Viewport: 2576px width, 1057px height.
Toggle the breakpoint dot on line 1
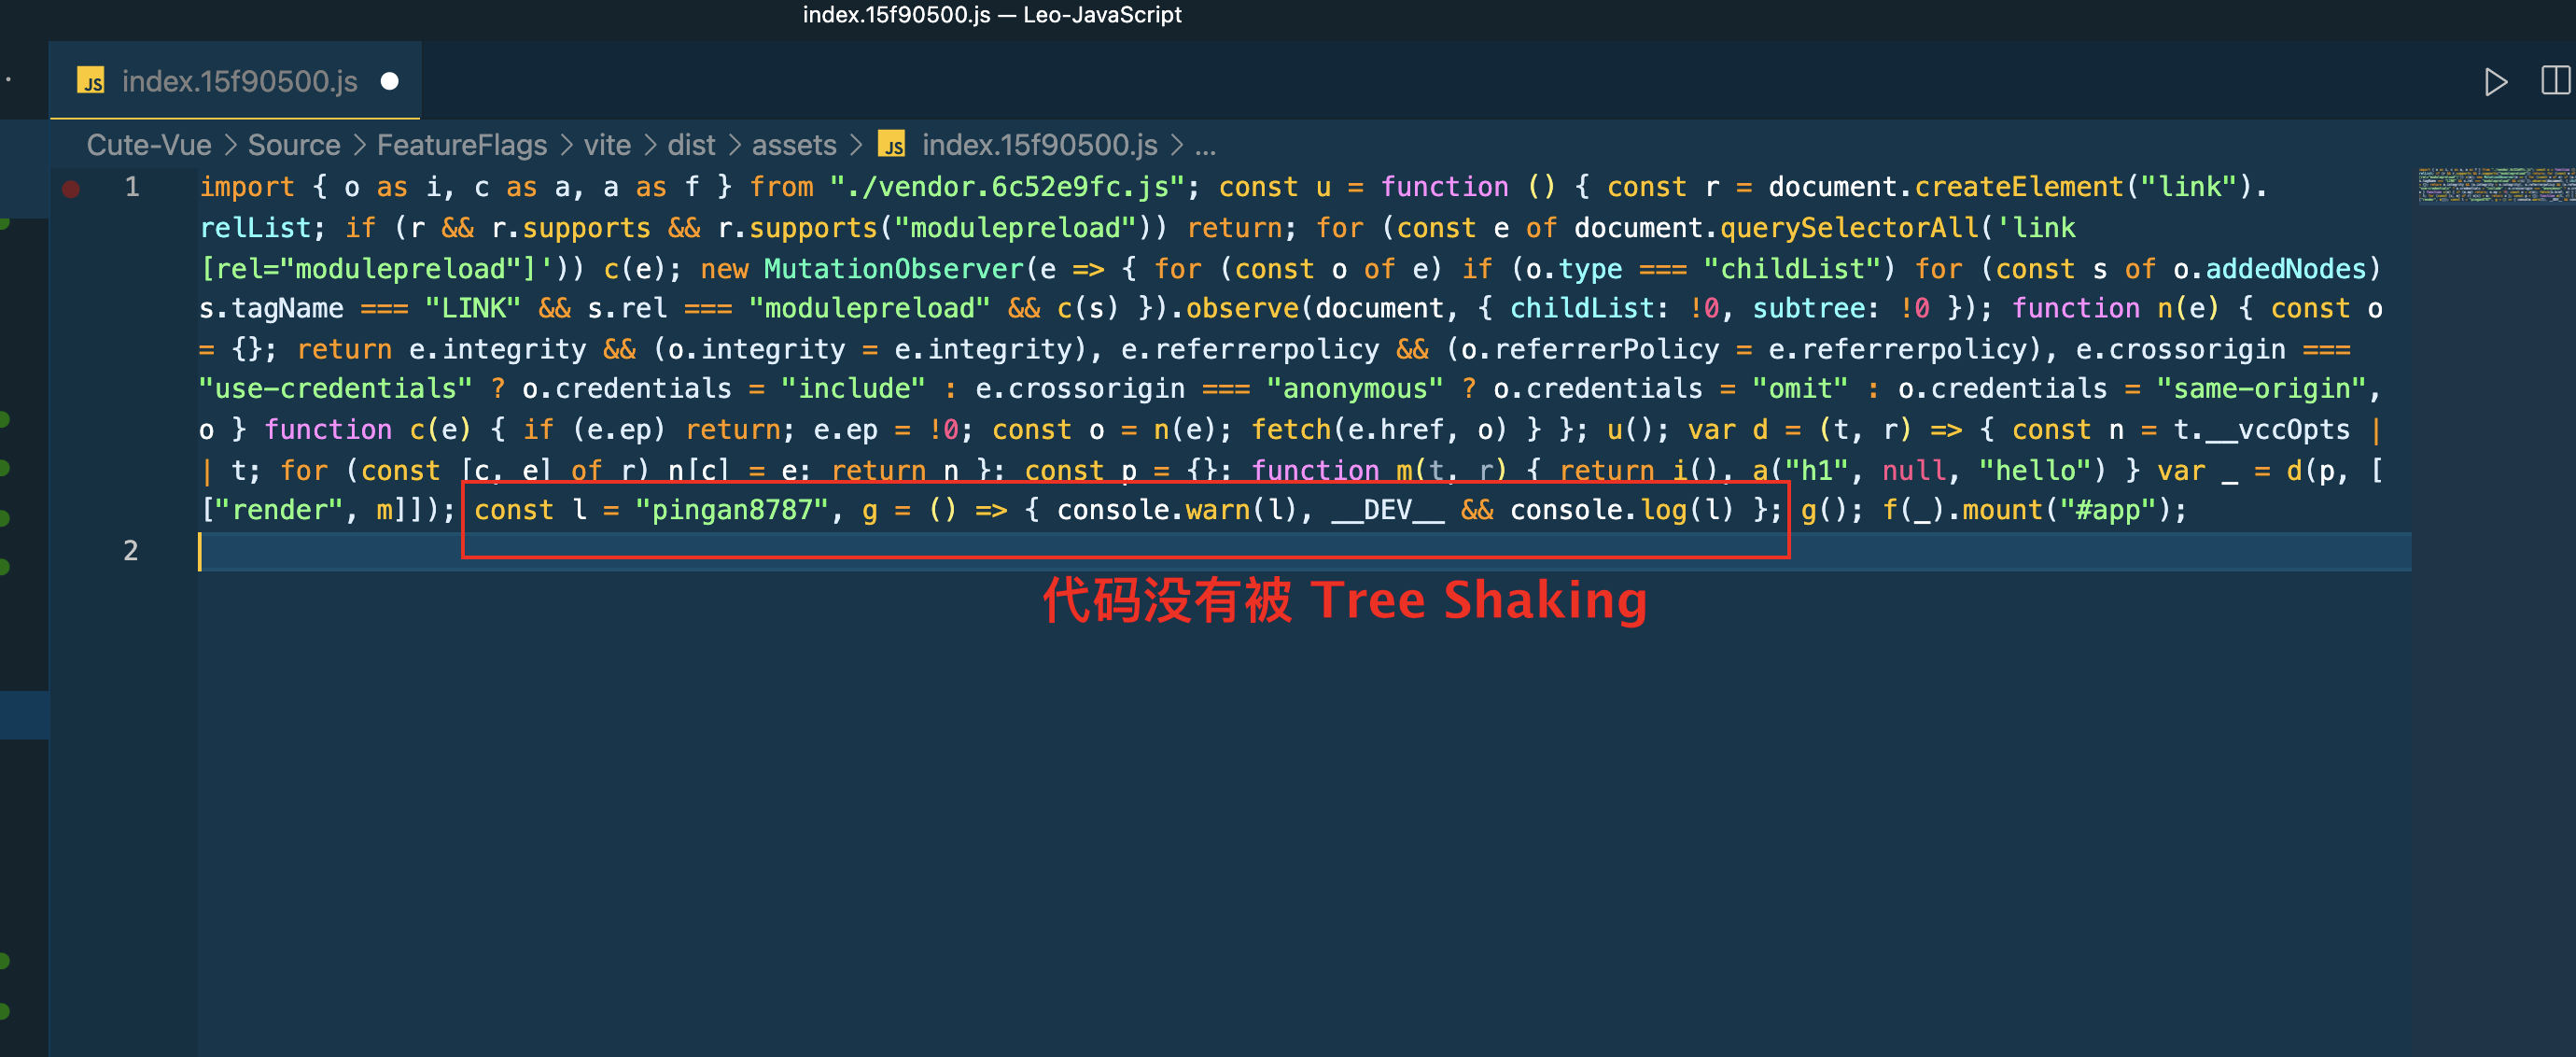click(71, 188)
